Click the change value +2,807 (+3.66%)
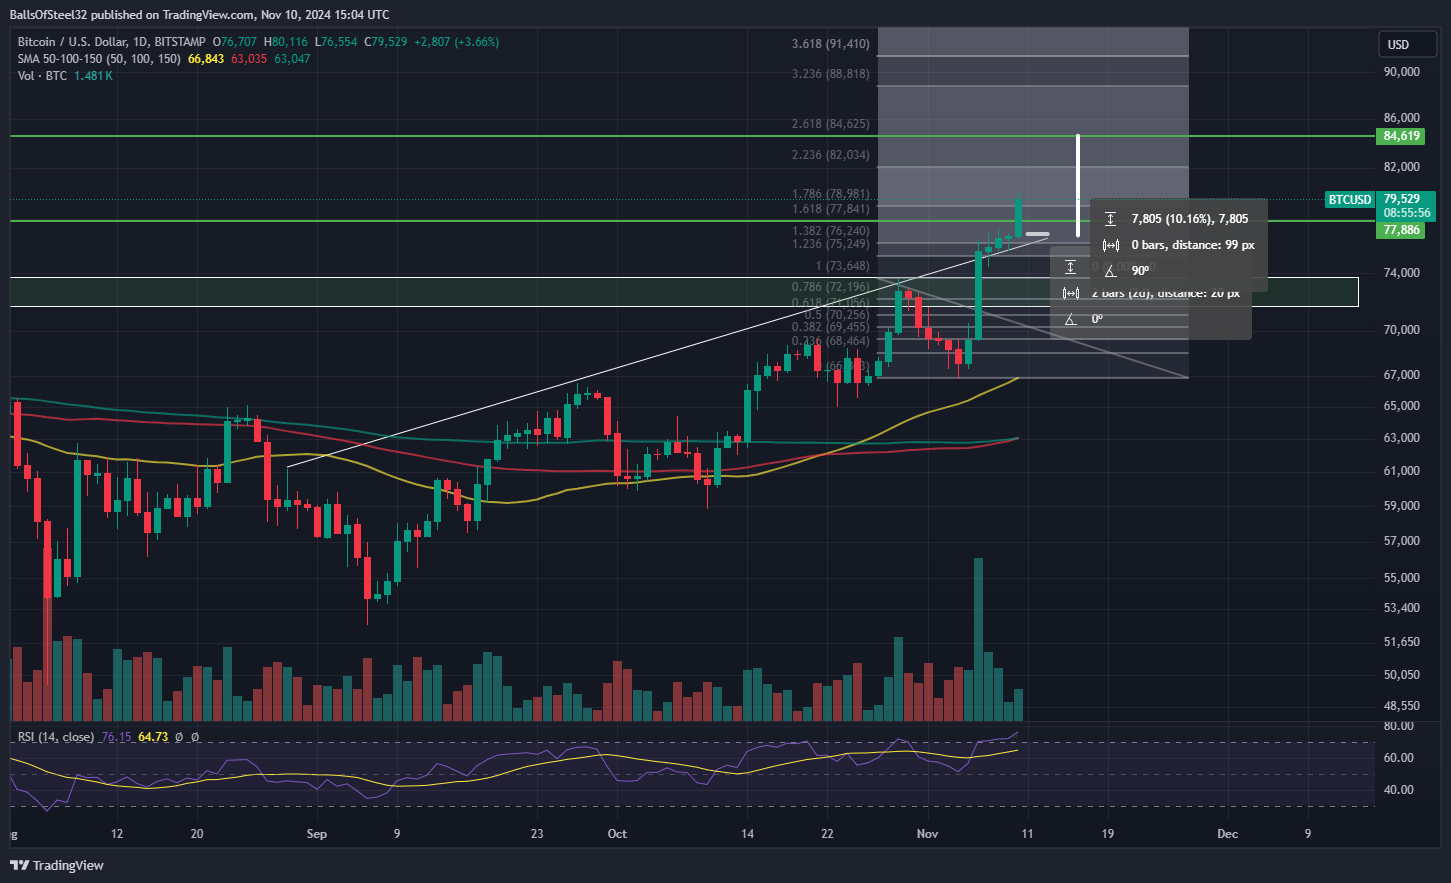 [x=457, y=42]
